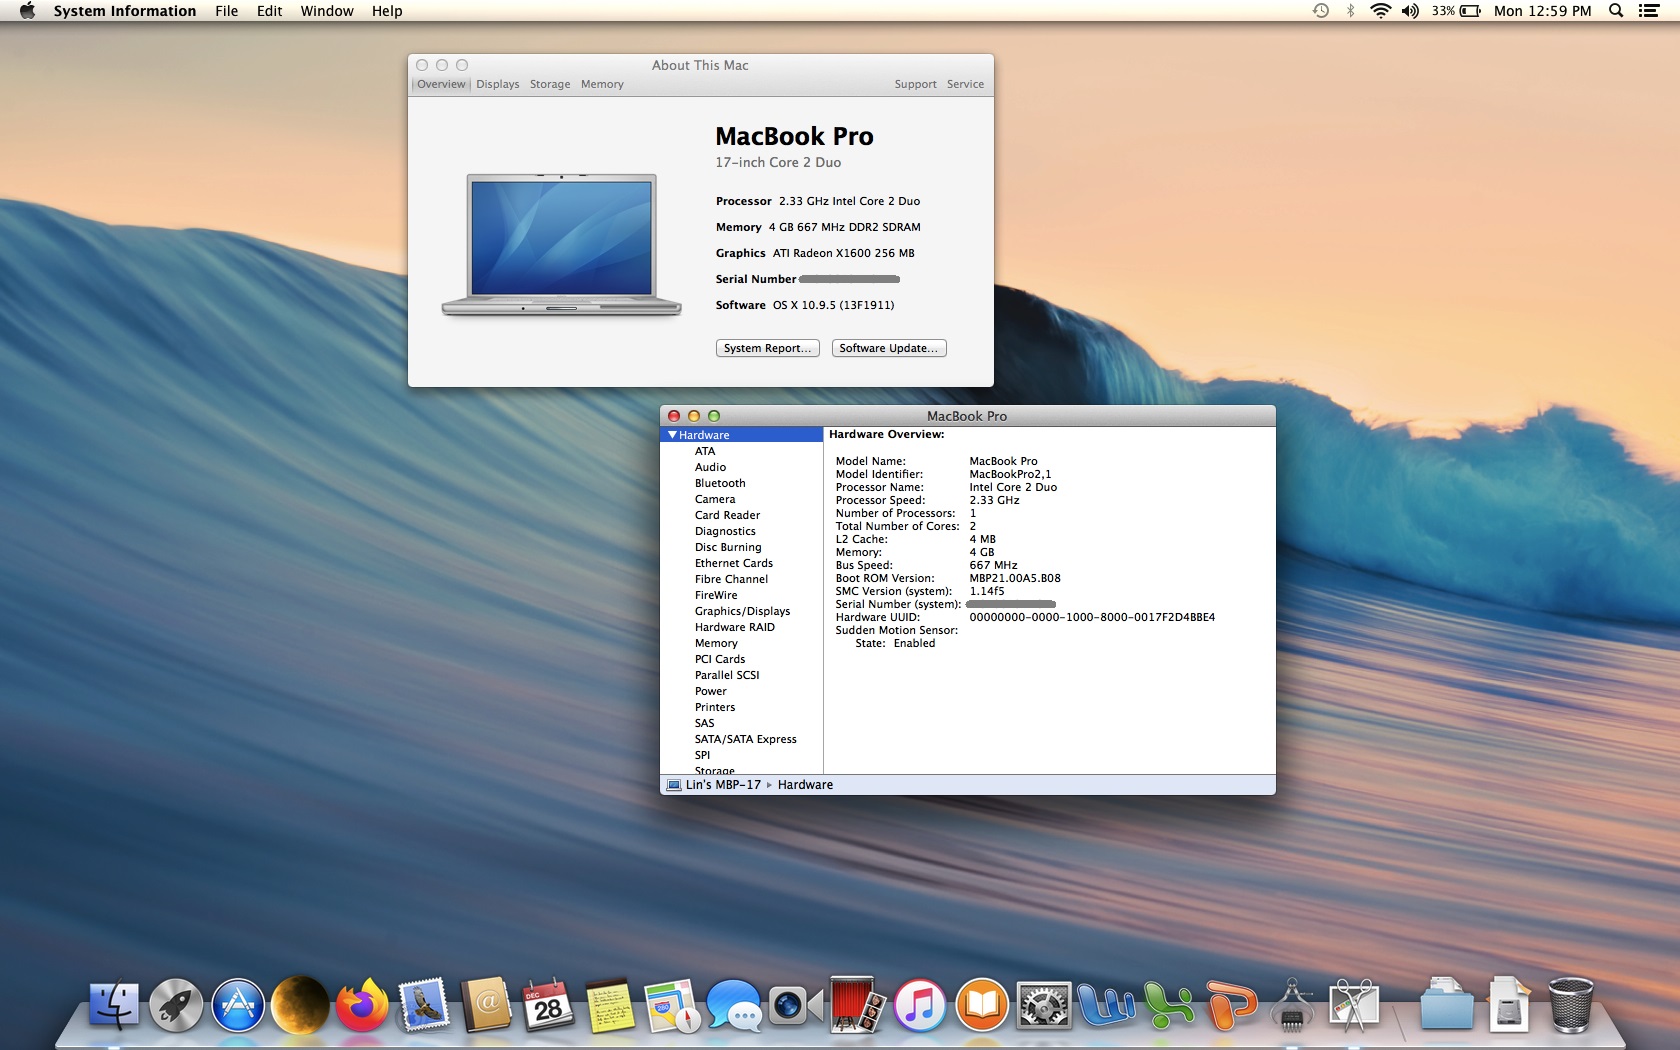Launch Firefox from the Dock
This screenshot has height=1050, width=1680.
[363, 1007]
